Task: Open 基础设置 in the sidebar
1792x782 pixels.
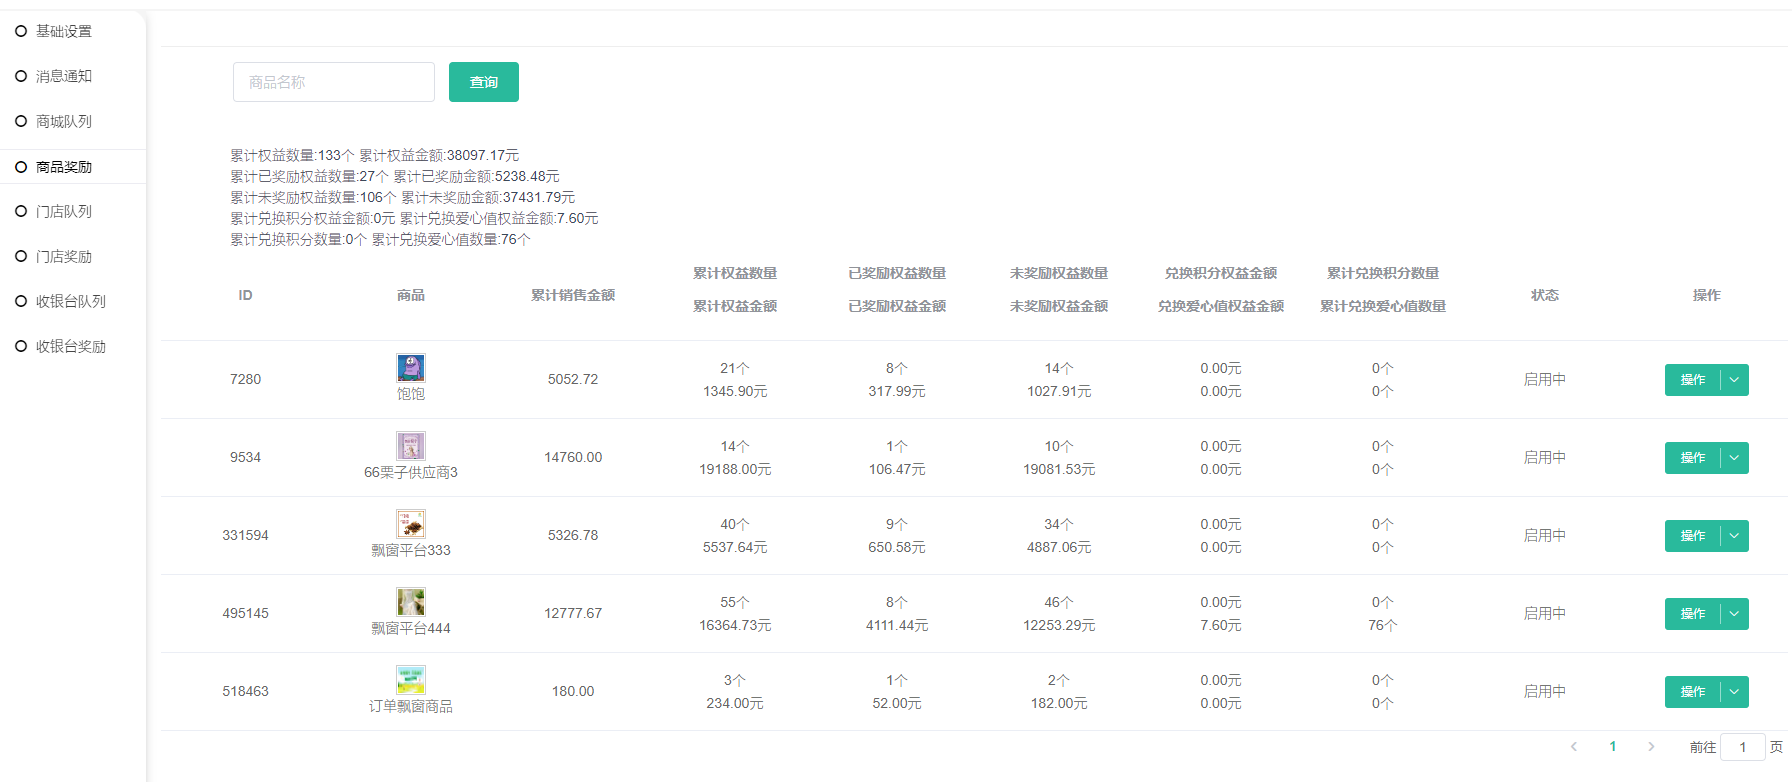Action: pos(64,31)
